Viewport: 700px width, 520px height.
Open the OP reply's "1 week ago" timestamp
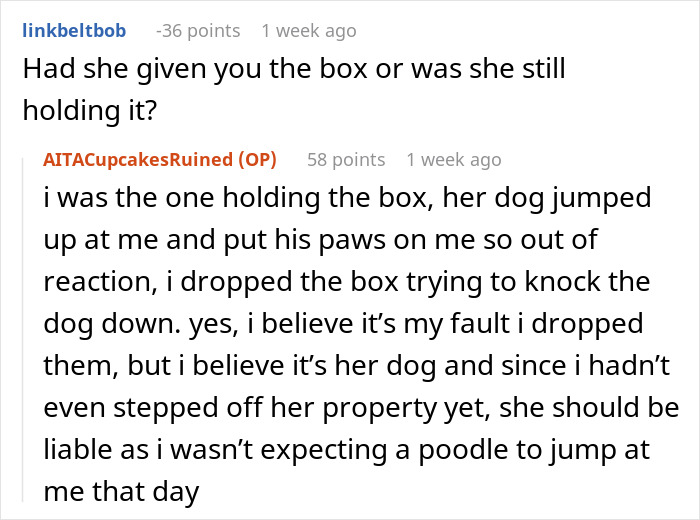click(x=453, y=159)
